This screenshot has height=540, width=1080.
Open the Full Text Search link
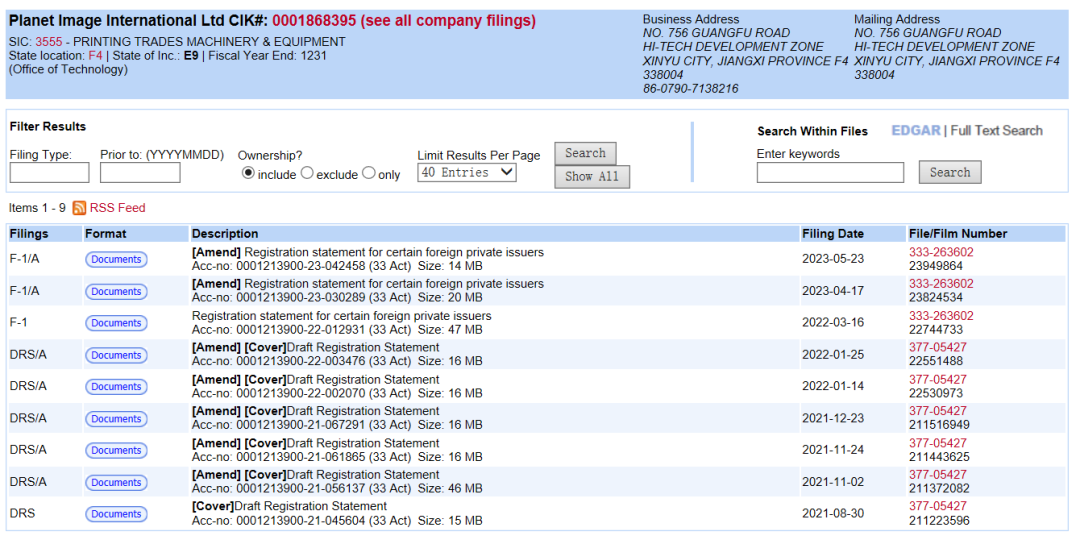pyautogui.click(x=997, y=131)
